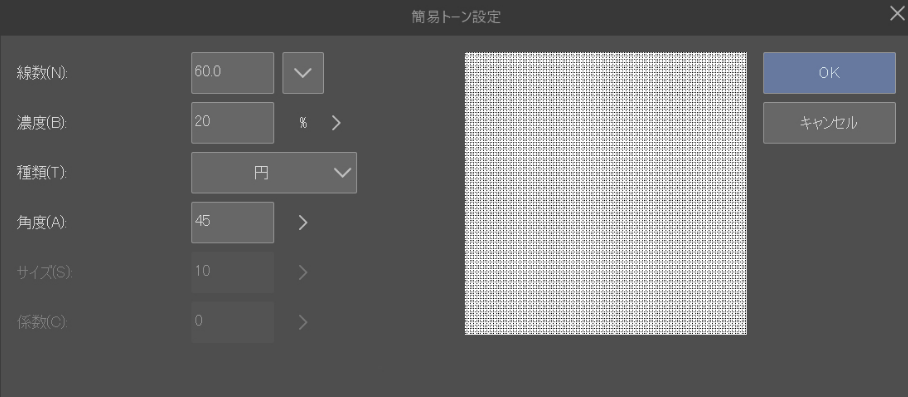
Task: Click the 線数(N) label
Action: pos(42,73)
